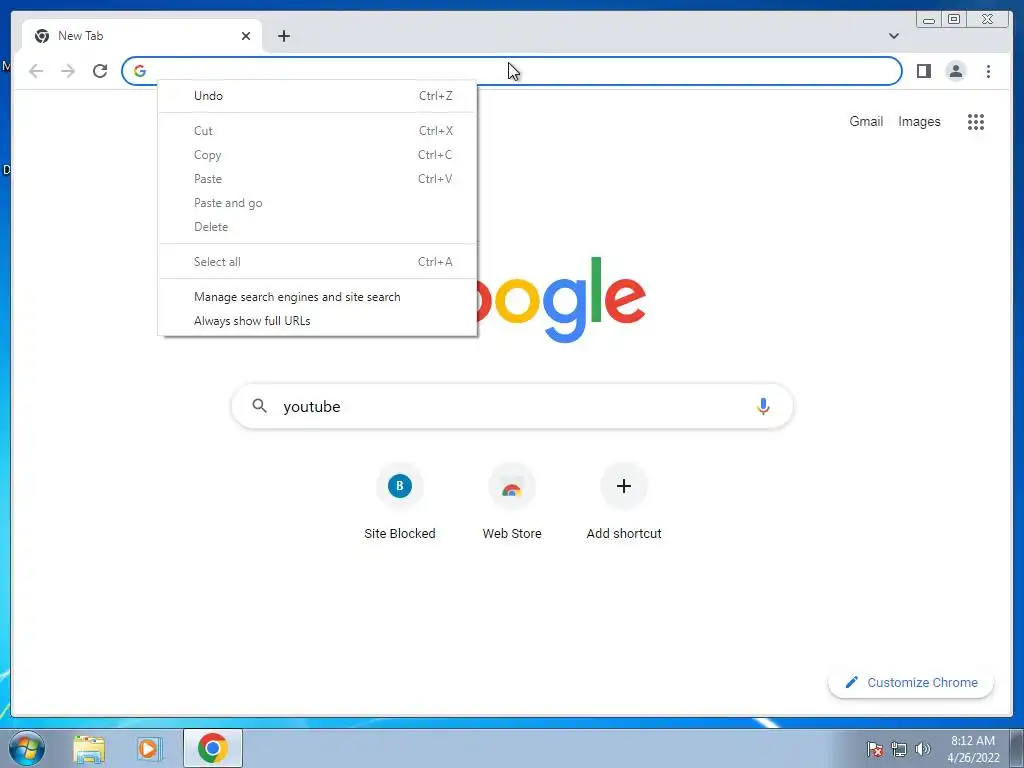
Task: Minimize the Chrome window
Action: (929, 20)
